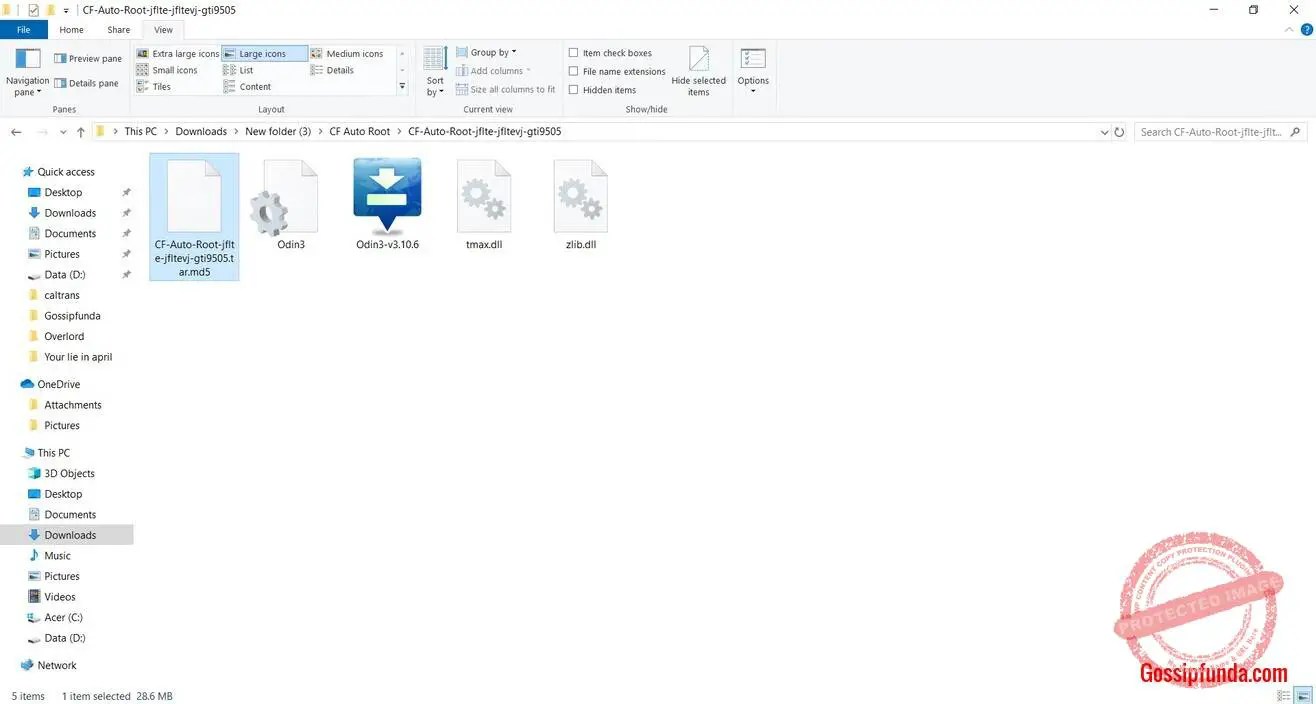Image resolution: width=1316 pixels, height=704 pixels.
Task: Open pinned Data (D:) under Quick access
Action: (x=65, y=274)
